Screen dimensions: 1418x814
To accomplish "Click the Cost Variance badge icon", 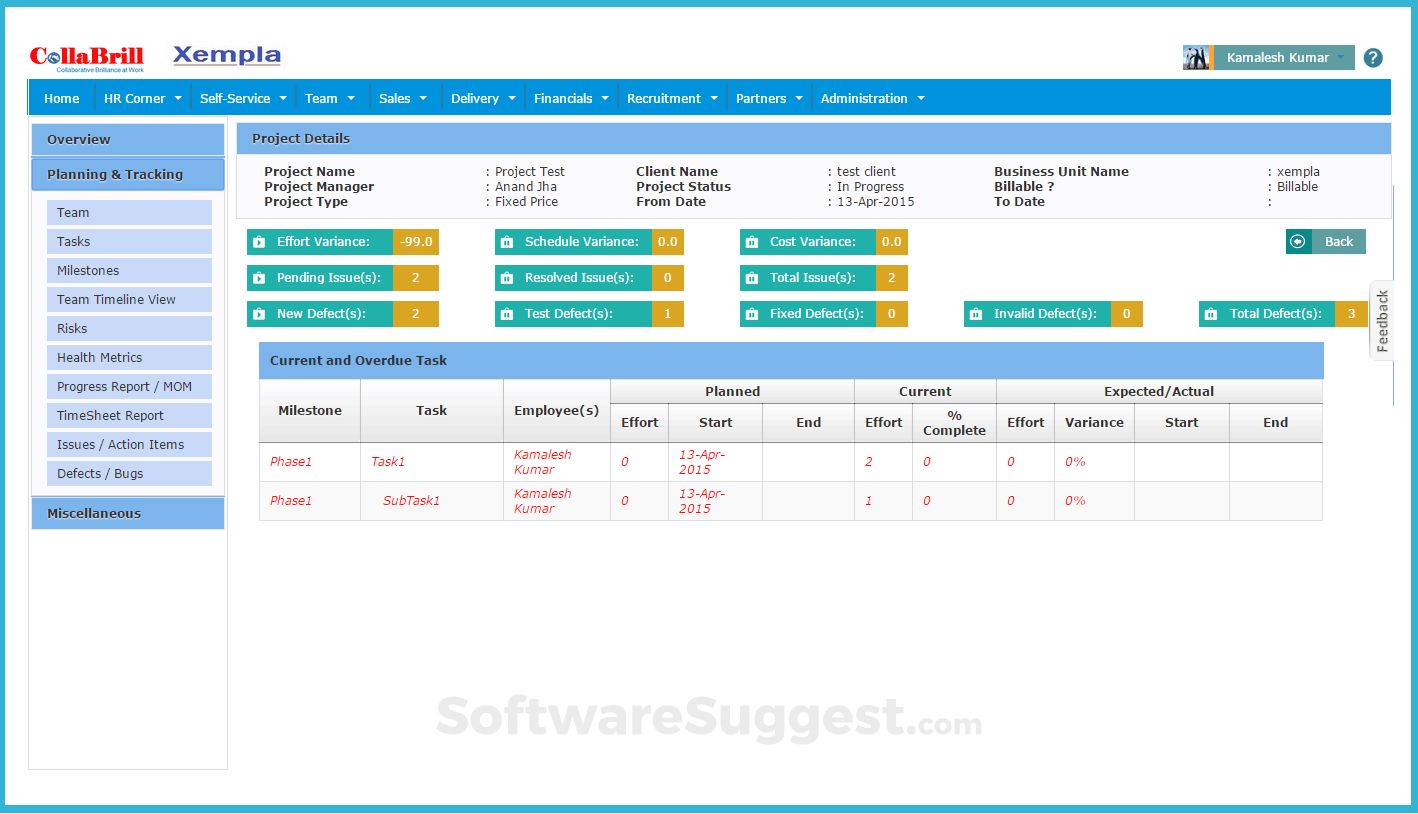I will 752,242.
